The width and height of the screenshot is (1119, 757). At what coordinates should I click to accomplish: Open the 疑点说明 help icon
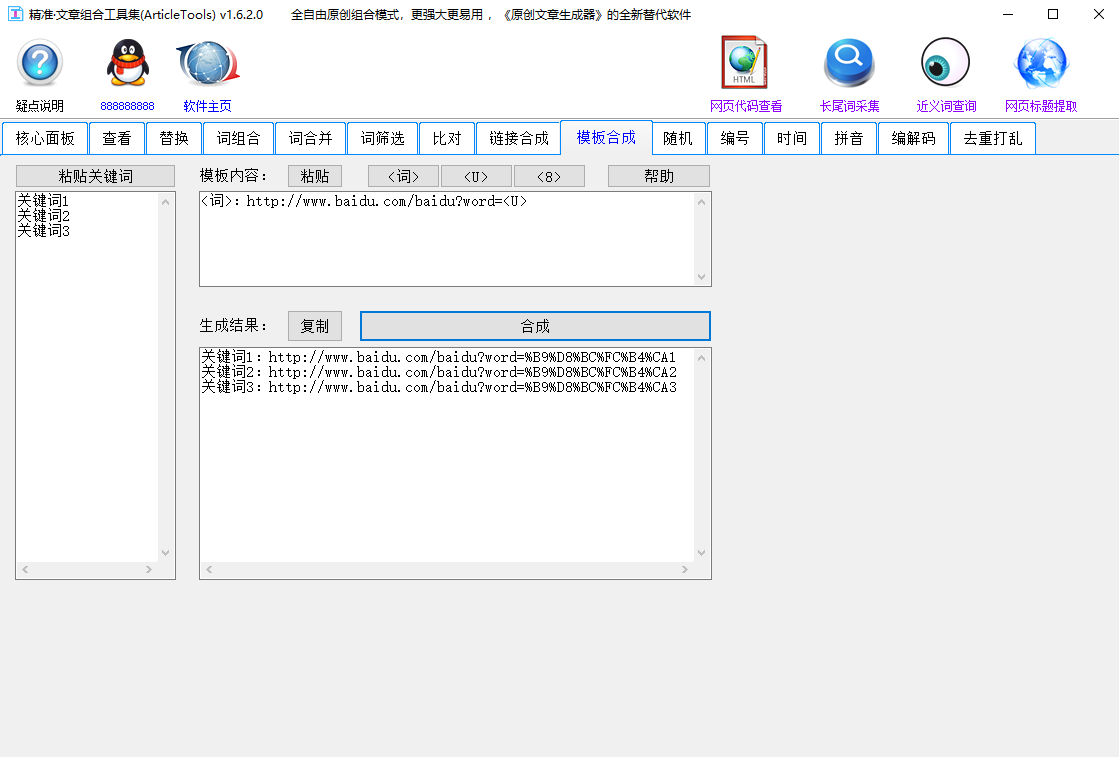click(x=38, y=62)
